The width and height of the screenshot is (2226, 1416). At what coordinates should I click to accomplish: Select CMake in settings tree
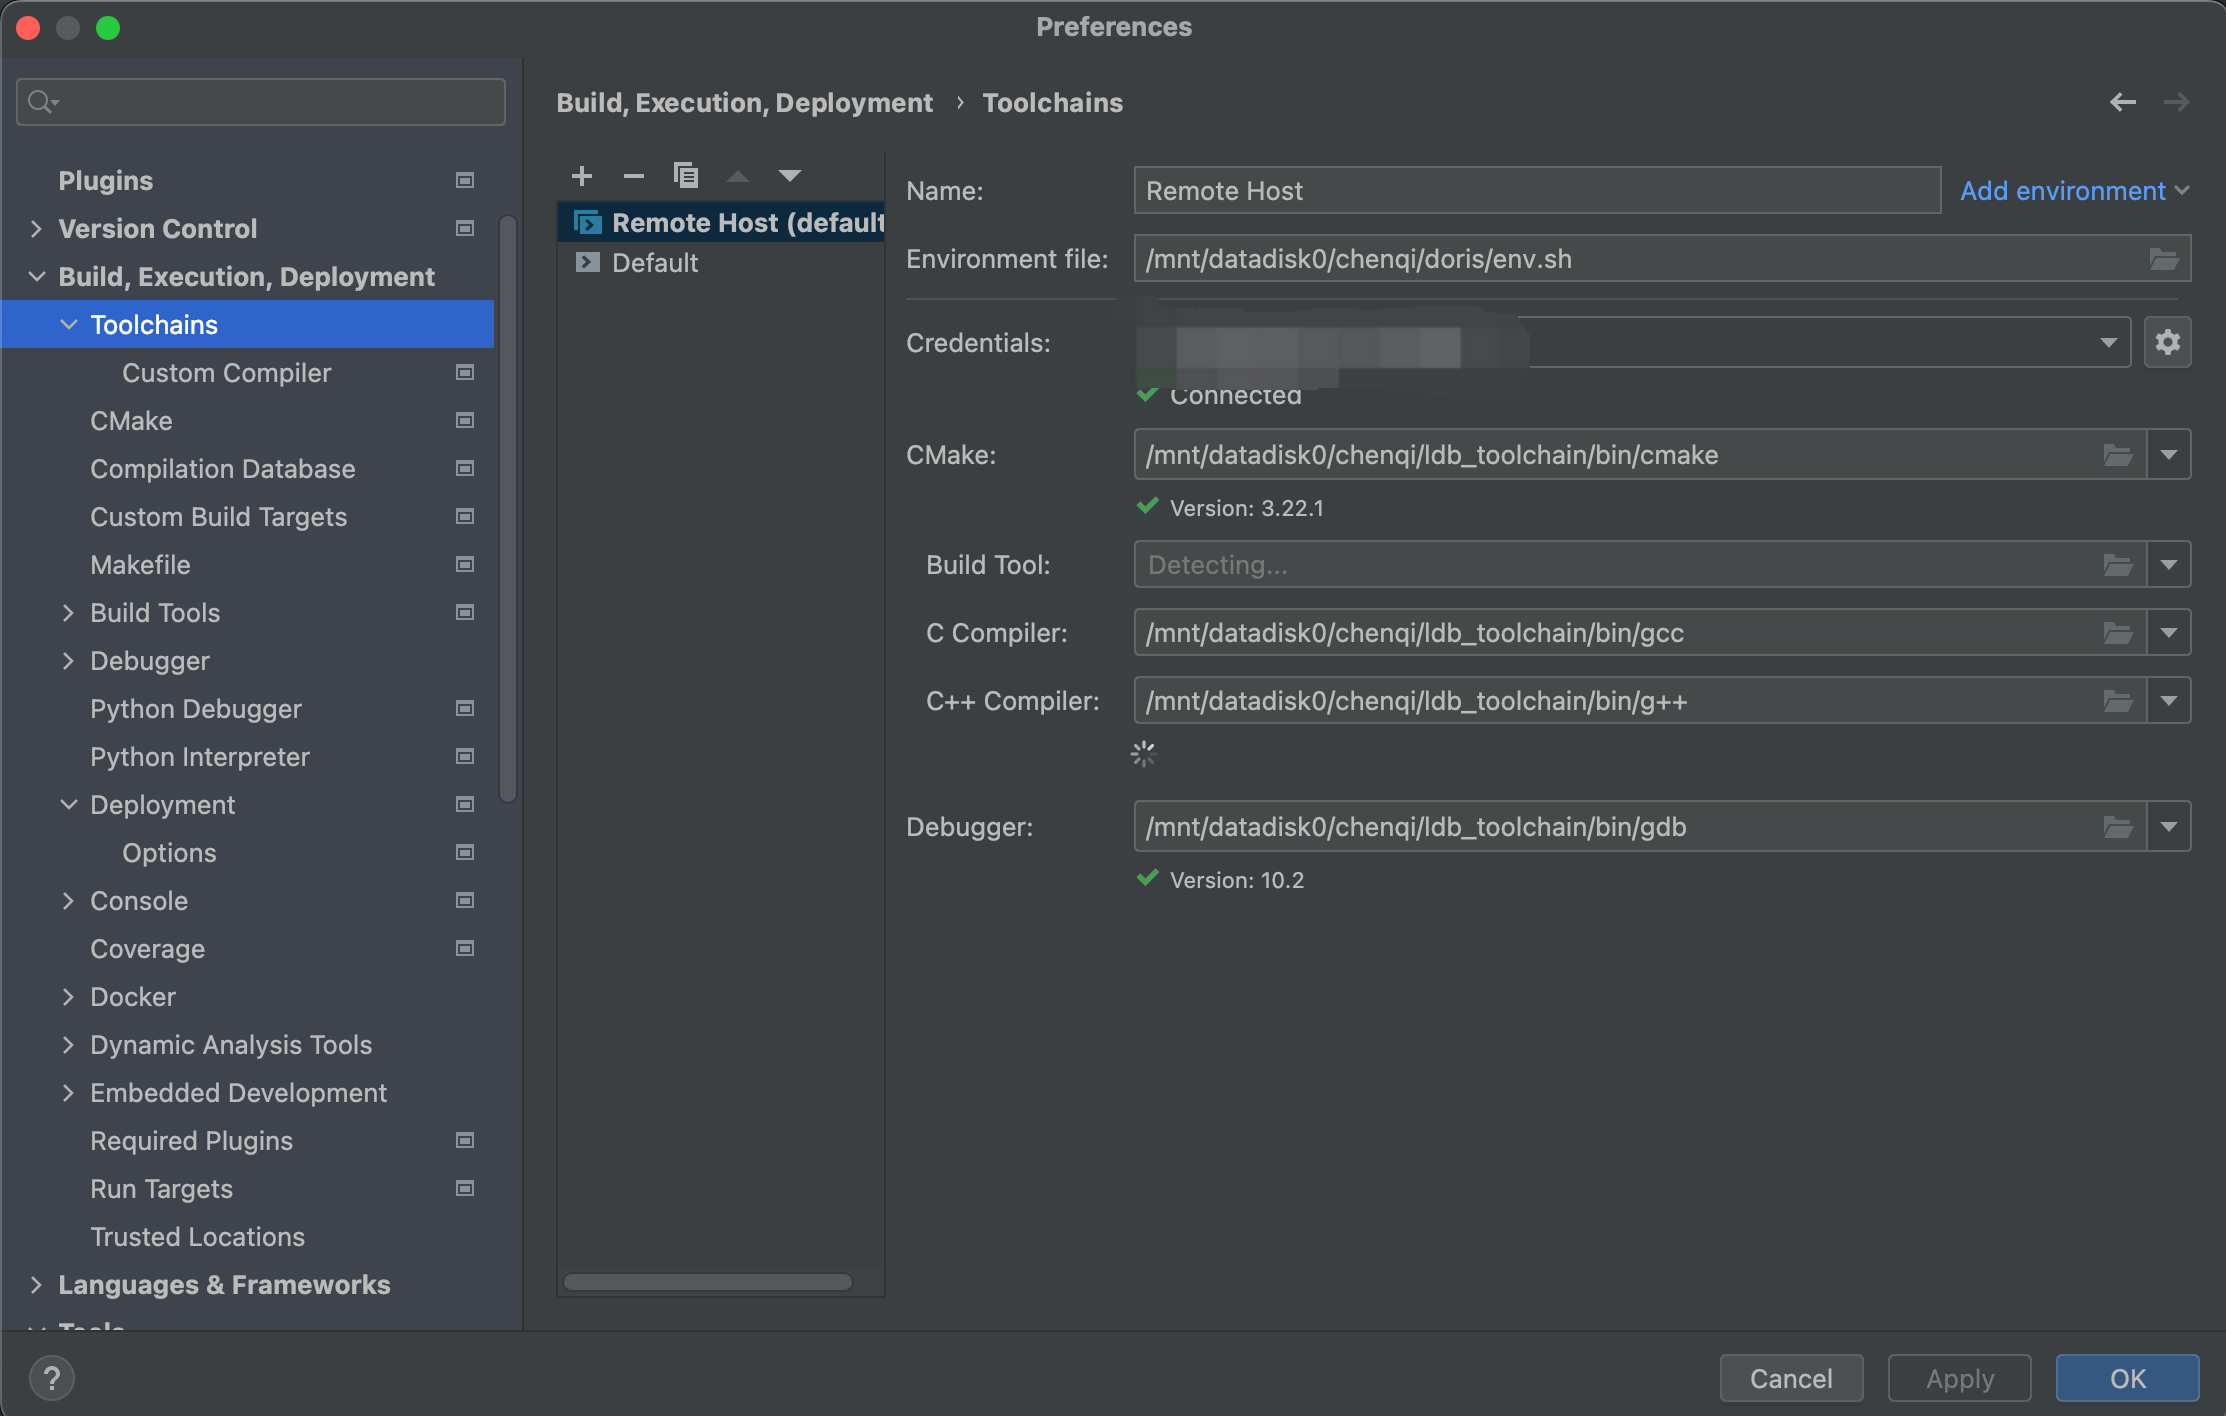click(x=131, y=421)
